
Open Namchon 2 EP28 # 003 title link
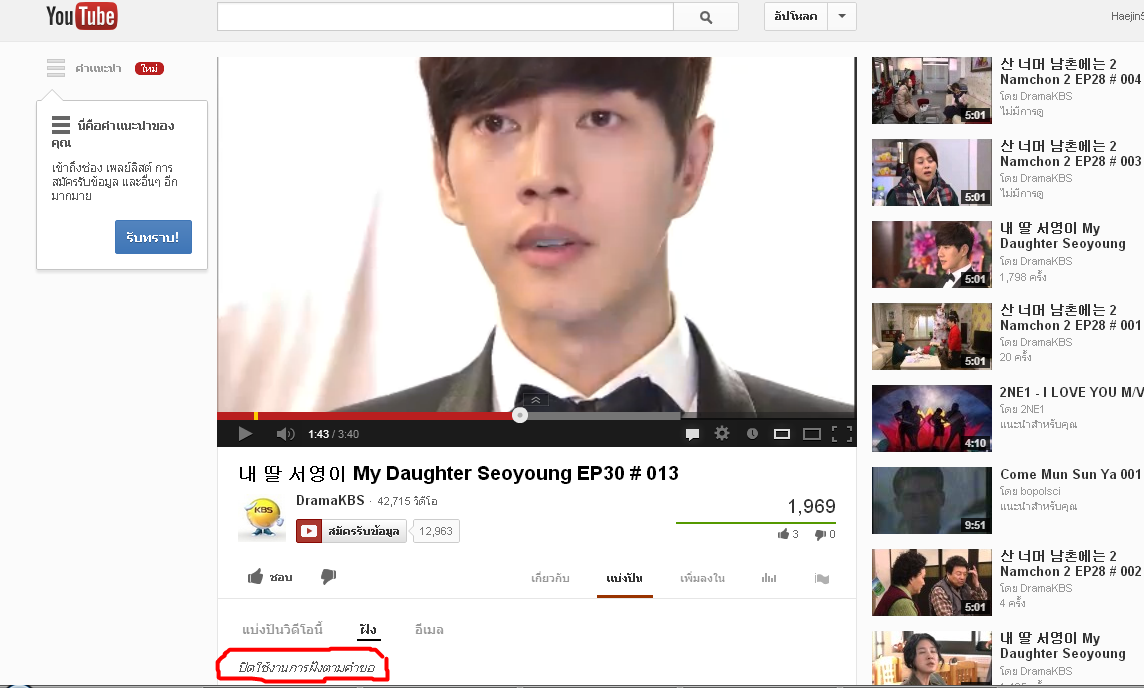(x=1070, y=154)
